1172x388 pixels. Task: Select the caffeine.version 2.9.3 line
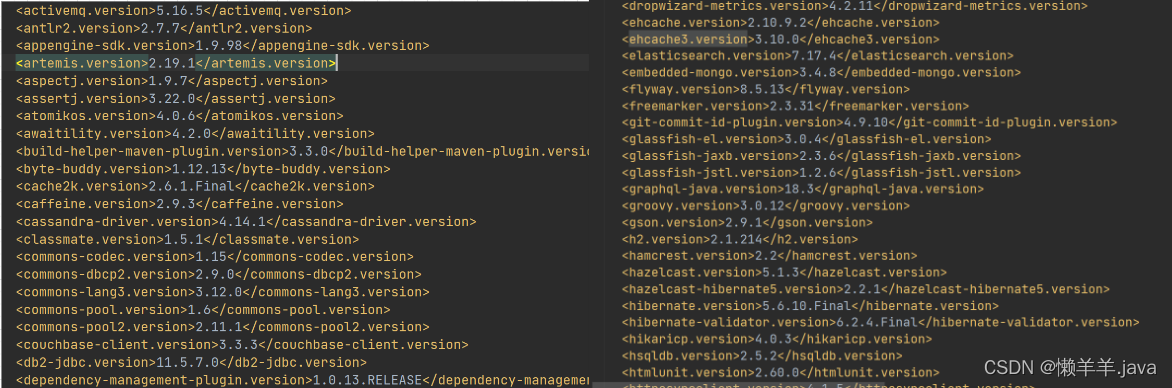point(179,204)
